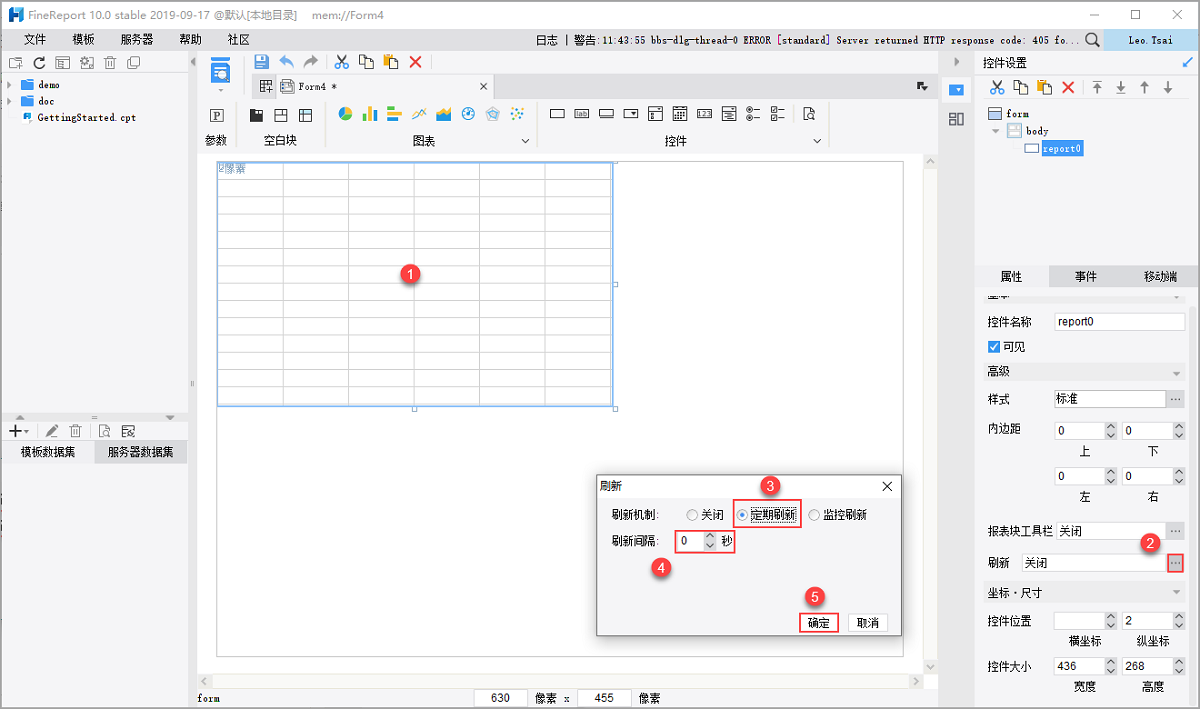The width and height of the screenshot is (1200, 709).
Task: Open the 服务器 menu
Action: pos(137,40)
